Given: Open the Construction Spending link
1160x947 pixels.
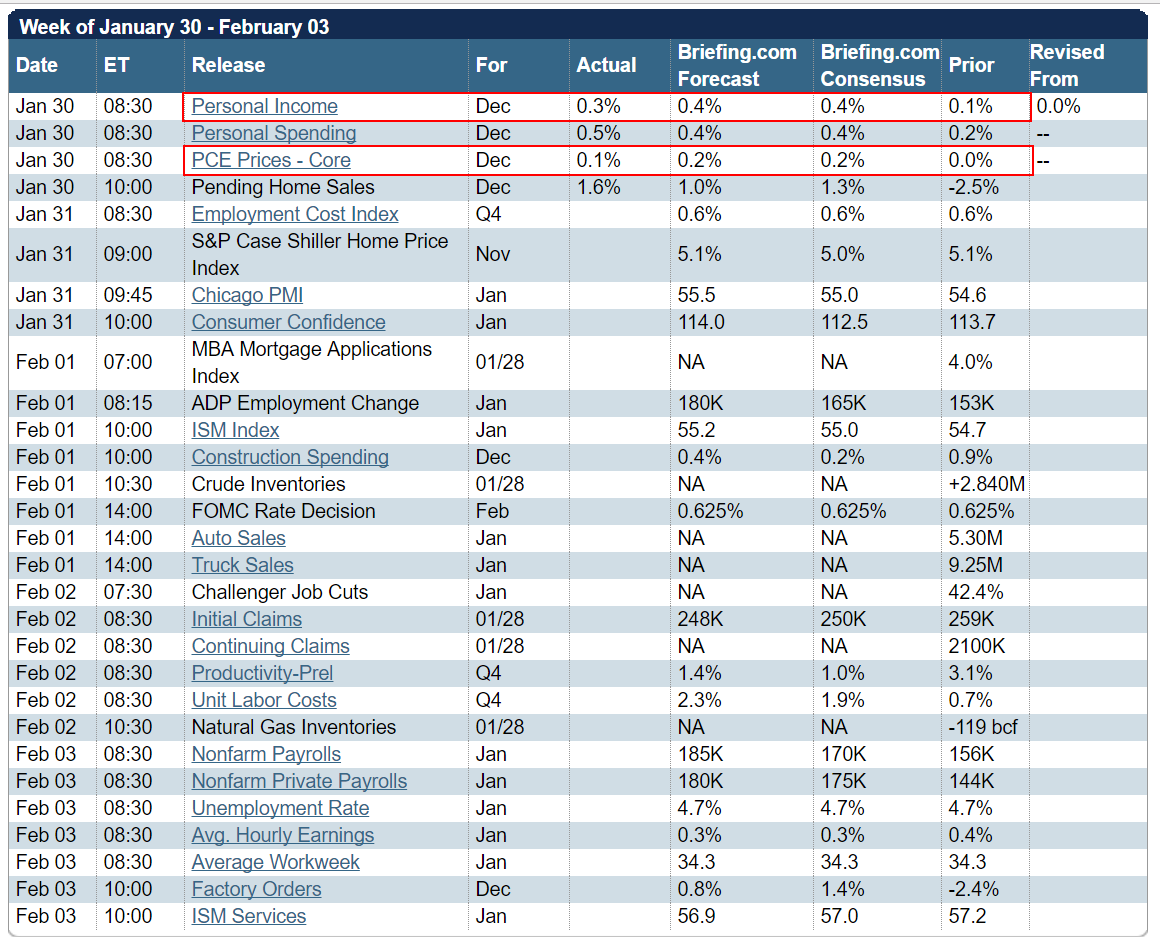Looking at the screenshot, I should click(x=290, y=457).
